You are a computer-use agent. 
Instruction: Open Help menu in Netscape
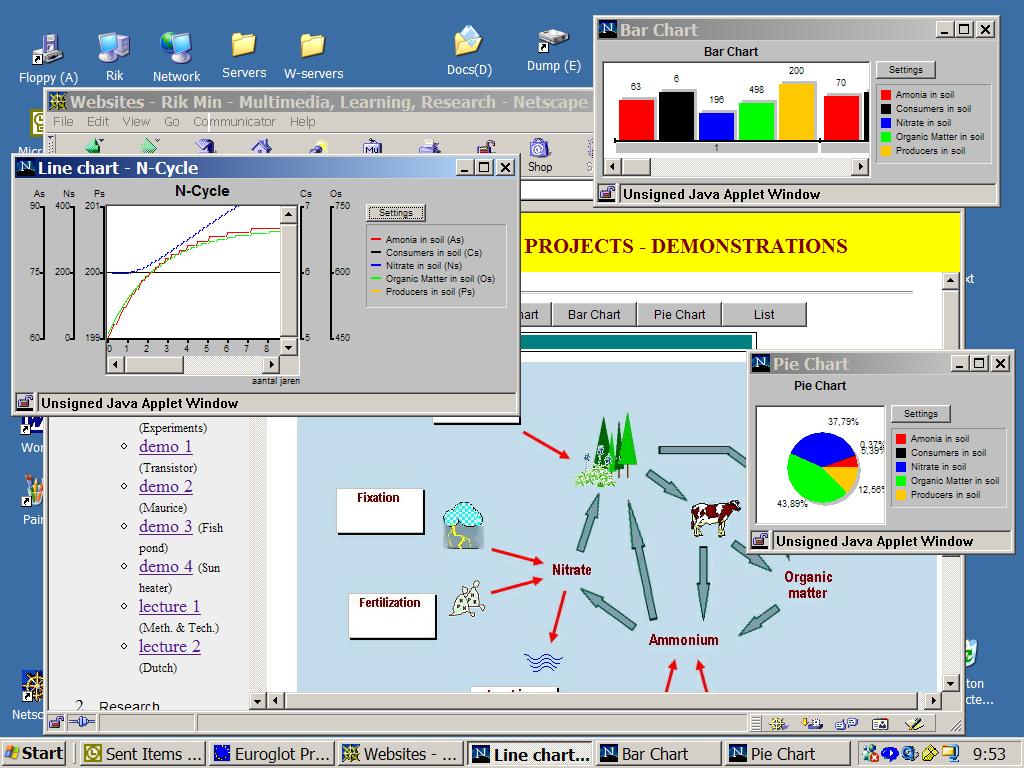(x=302, y=121)
